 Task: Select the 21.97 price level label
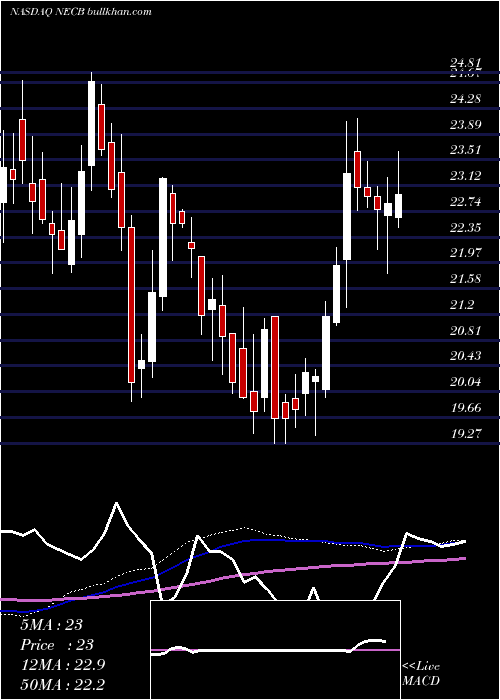(x=466, y=253)
